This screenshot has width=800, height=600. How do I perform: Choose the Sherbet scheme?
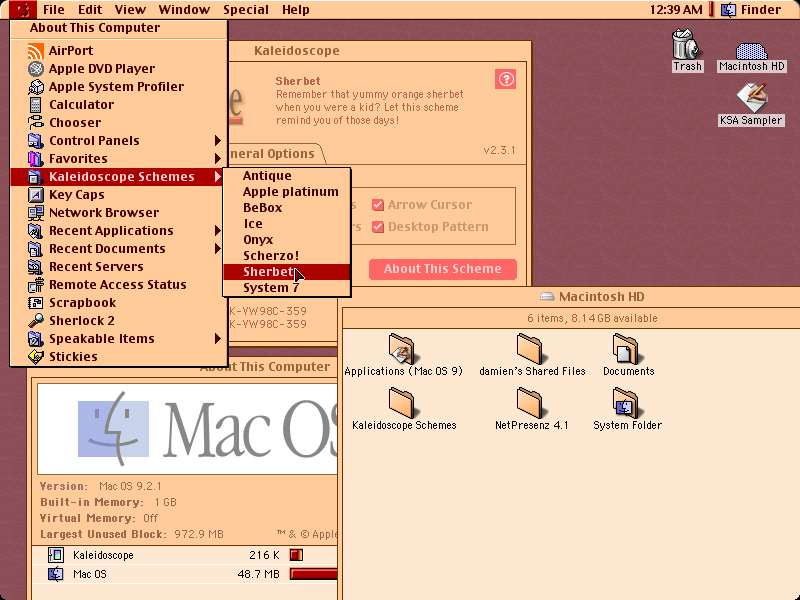[x=287, y=271]
